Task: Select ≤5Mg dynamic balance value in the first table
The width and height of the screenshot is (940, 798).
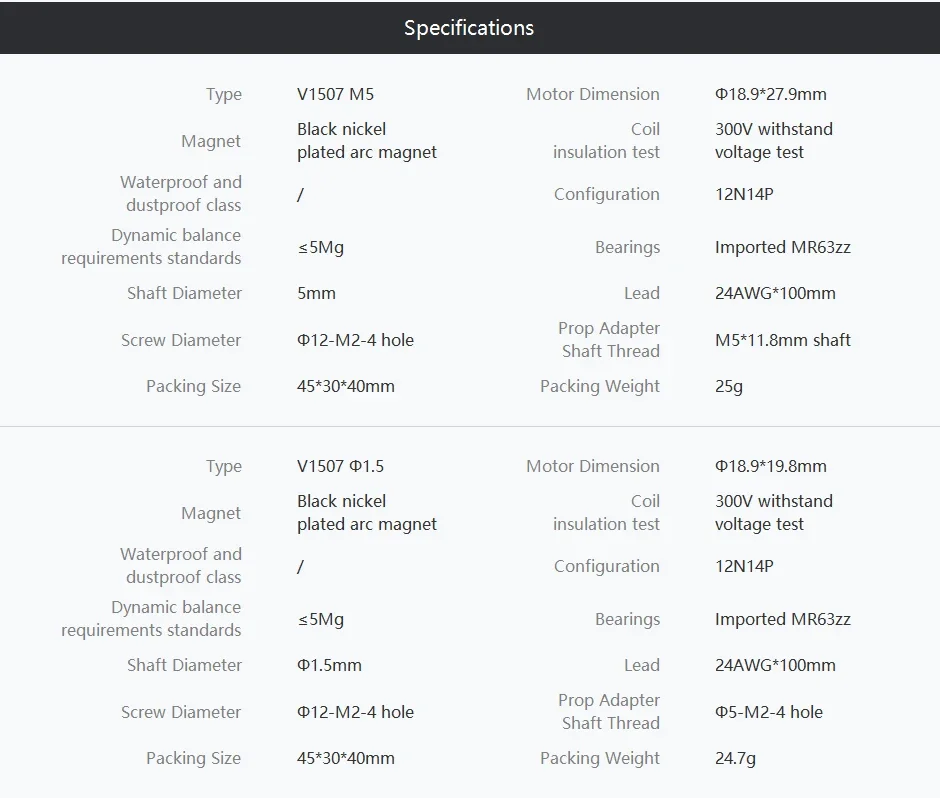Action: 320,248
